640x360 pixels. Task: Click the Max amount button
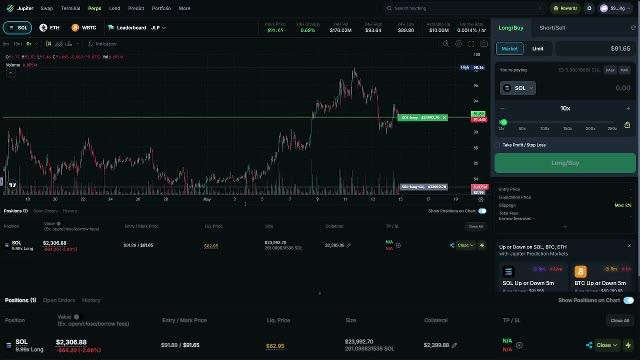pos(624,70)
